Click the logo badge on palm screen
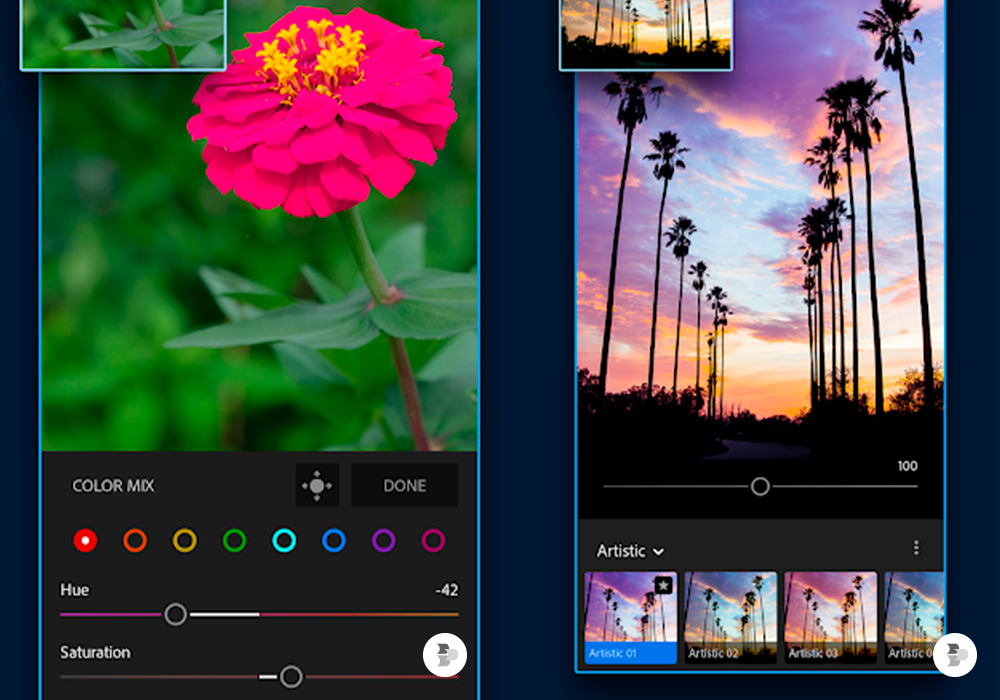 click(x=955, y=655)
